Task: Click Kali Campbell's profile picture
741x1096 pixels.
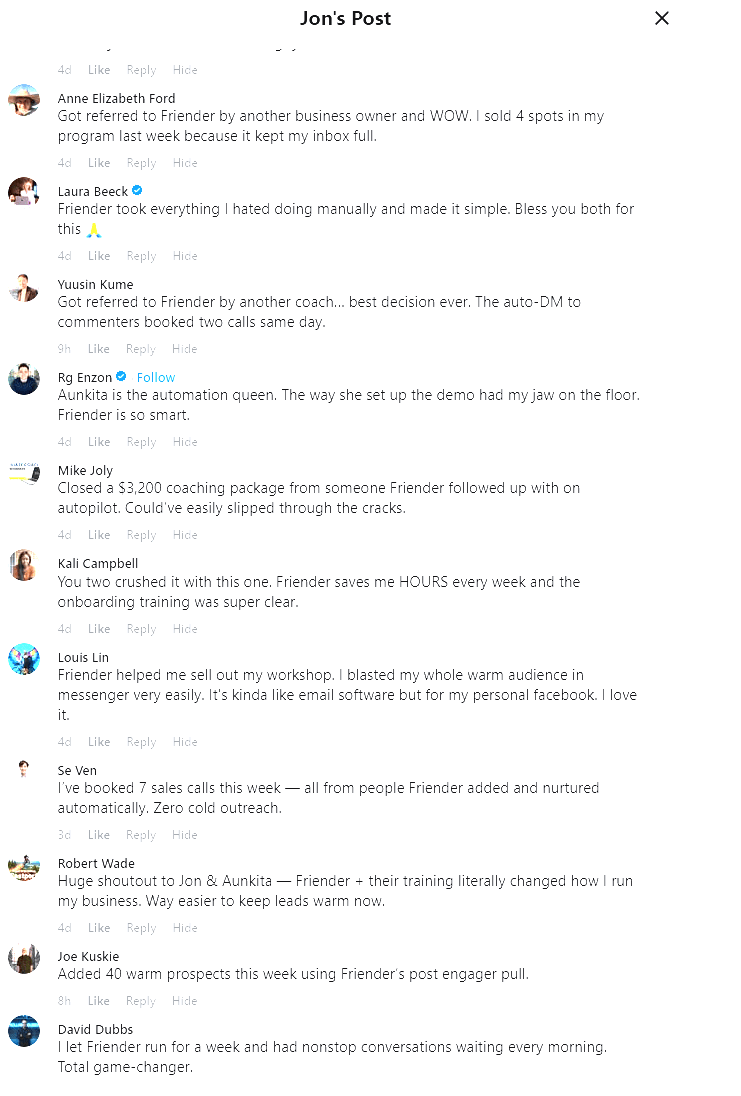Action: (x=24, y=565)
